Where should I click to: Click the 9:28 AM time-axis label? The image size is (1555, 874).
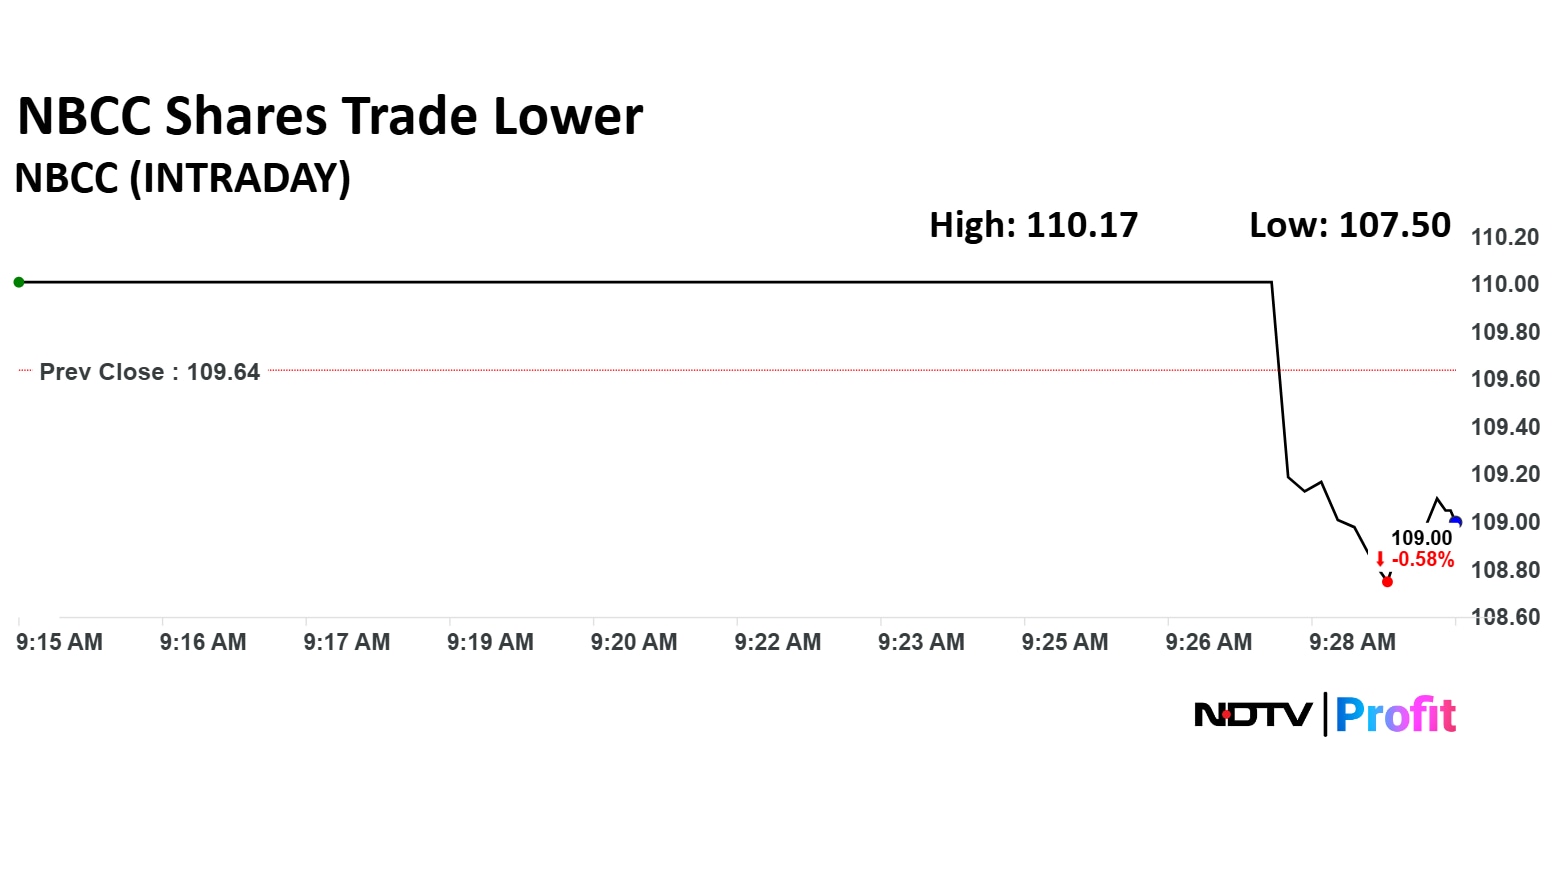click(1352, 642)
